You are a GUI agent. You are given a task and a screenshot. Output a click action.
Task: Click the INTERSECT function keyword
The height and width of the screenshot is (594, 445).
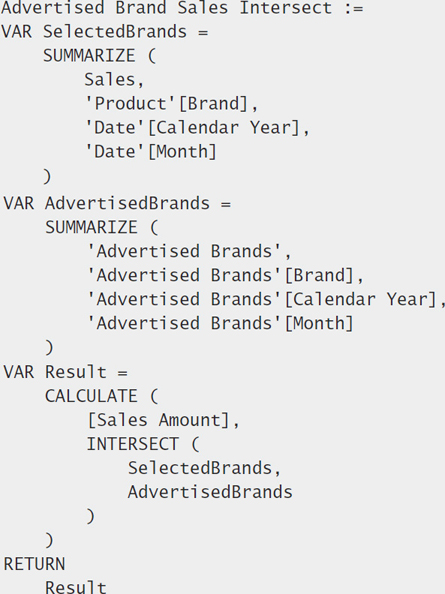click(133, 444)
